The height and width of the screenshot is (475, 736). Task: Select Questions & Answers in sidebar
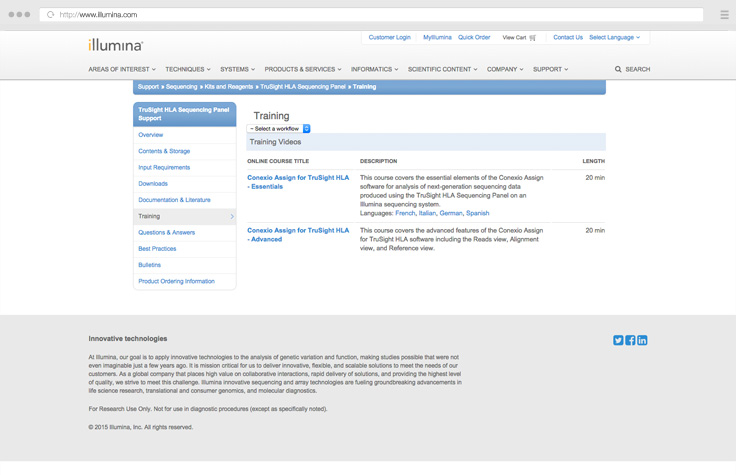tap(166, 233)
